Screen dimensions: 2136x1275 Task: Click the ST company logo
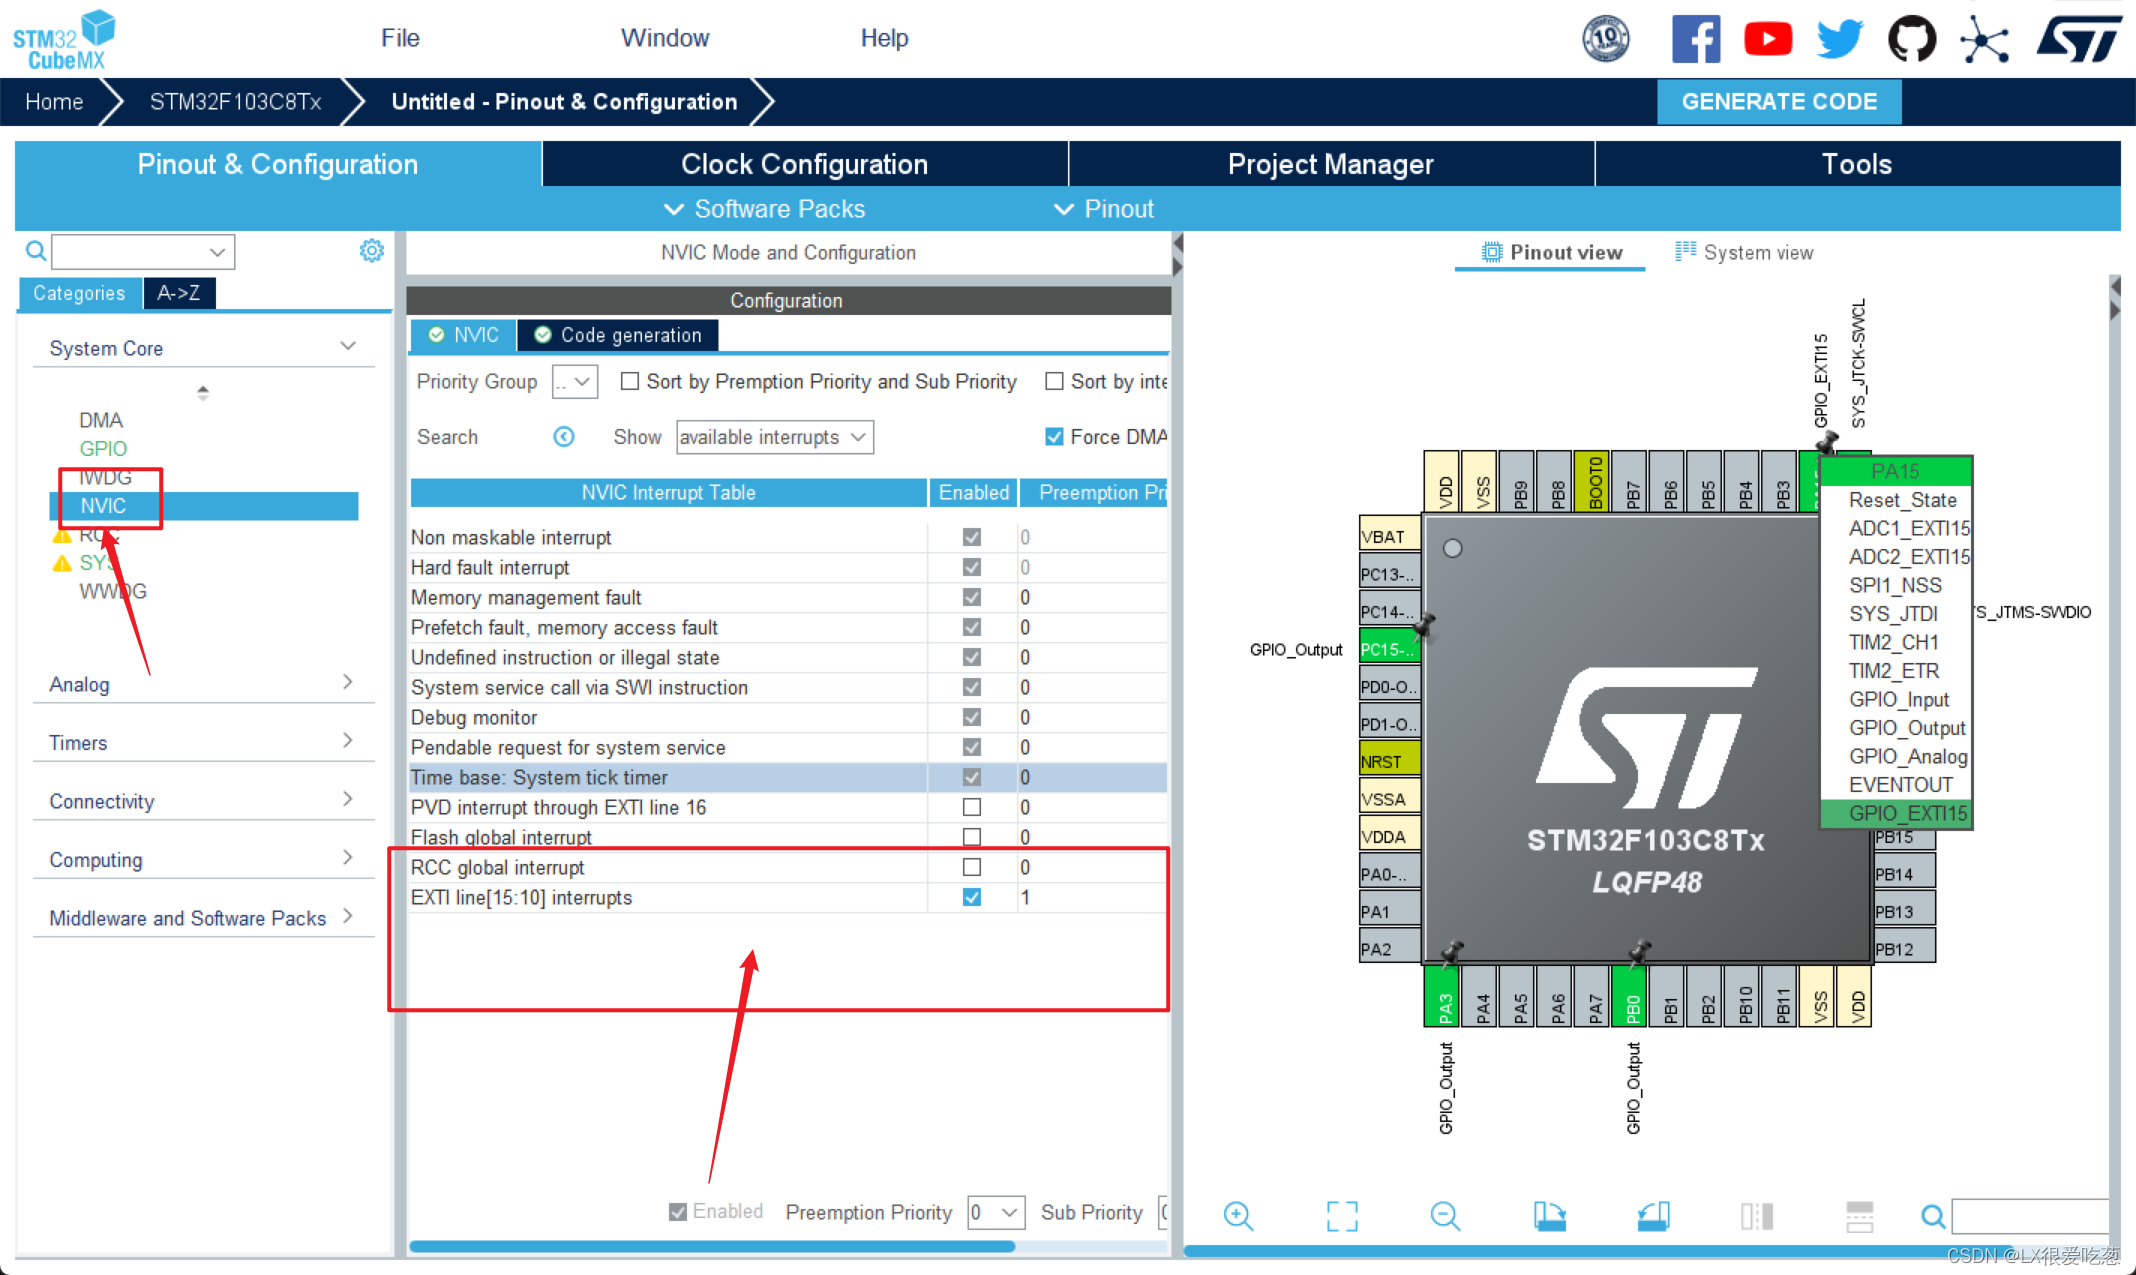2080,40
